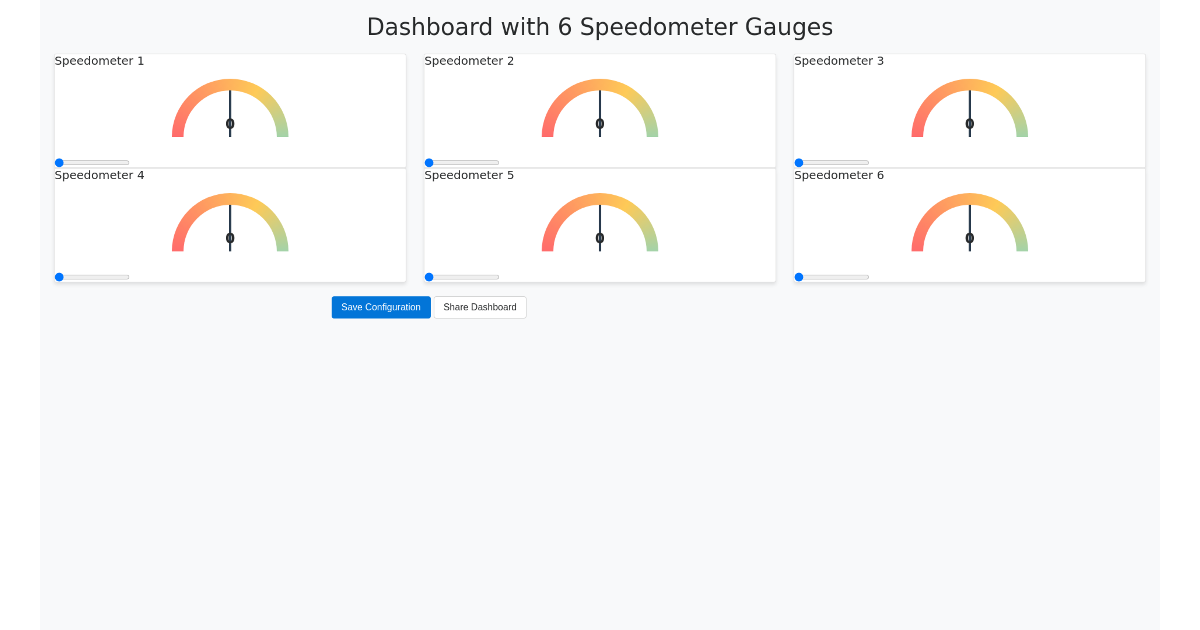
Task: Select the Speedometer 3 slider thumb
Action: tap(799, 162)
